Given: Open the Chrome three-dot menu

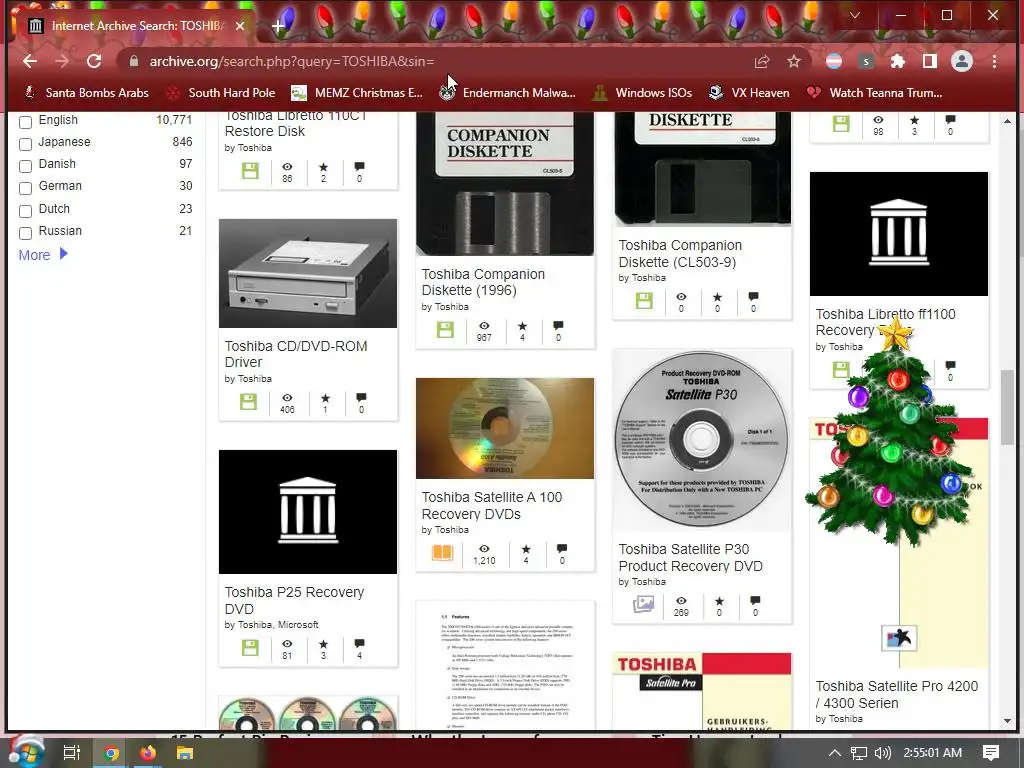Looking at the screenshot, I should point(994,61).
